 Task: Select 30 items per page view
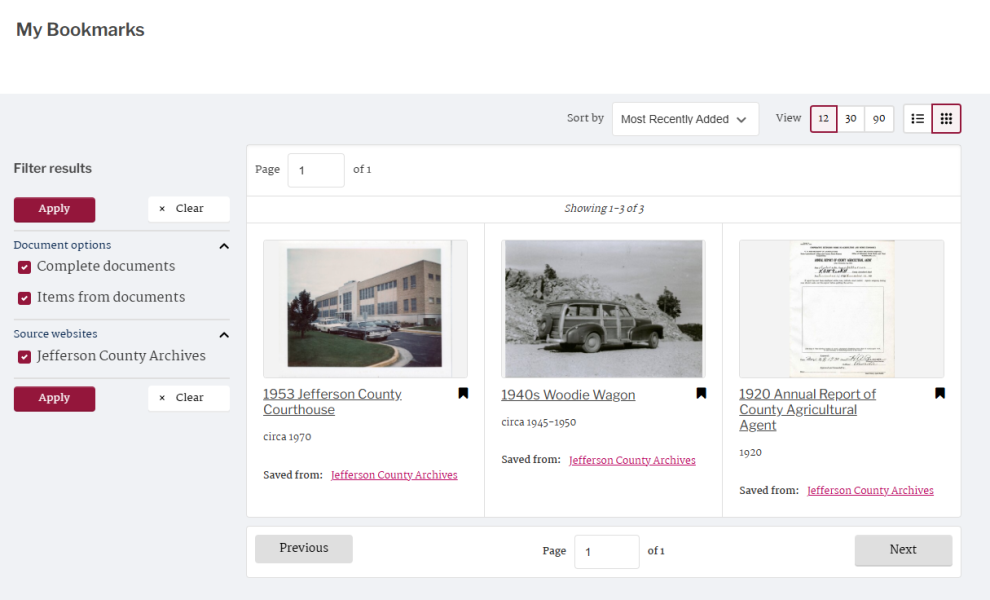click(851, 118)
